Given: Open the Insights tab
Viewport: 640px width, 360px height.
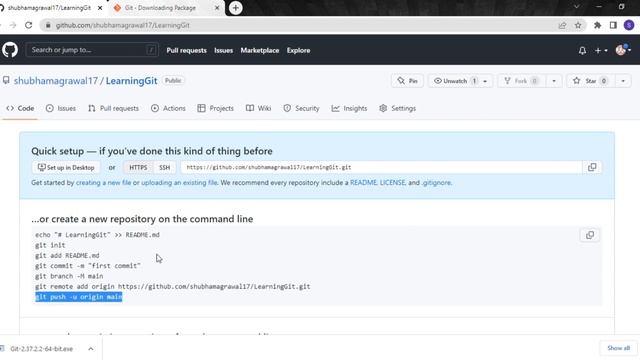Looking at the screenshot, I should pyautogui.click(x=349, y=108).
